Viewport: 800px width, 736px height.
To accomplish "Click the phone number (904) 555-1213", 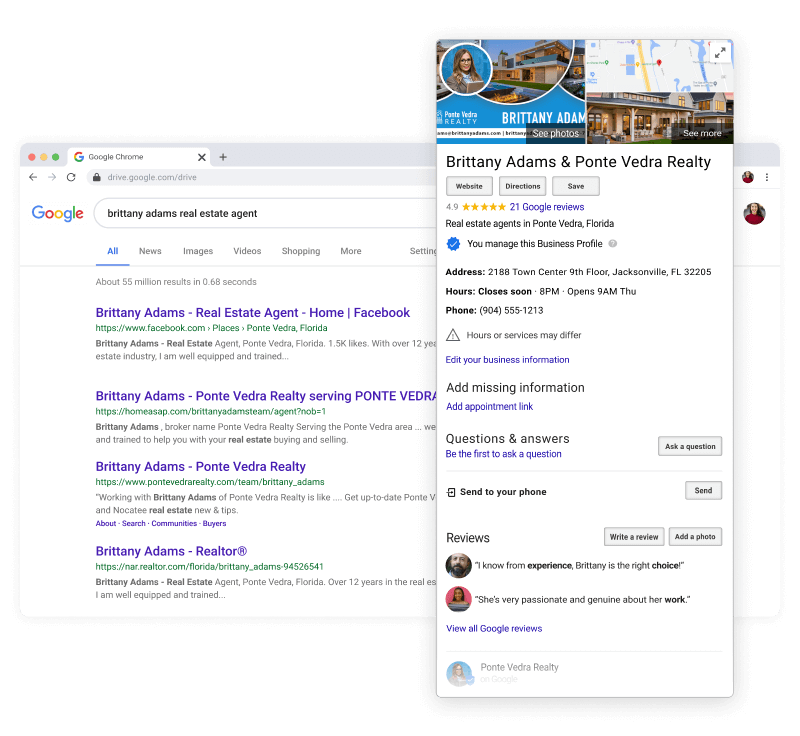I will click(511, 310).
